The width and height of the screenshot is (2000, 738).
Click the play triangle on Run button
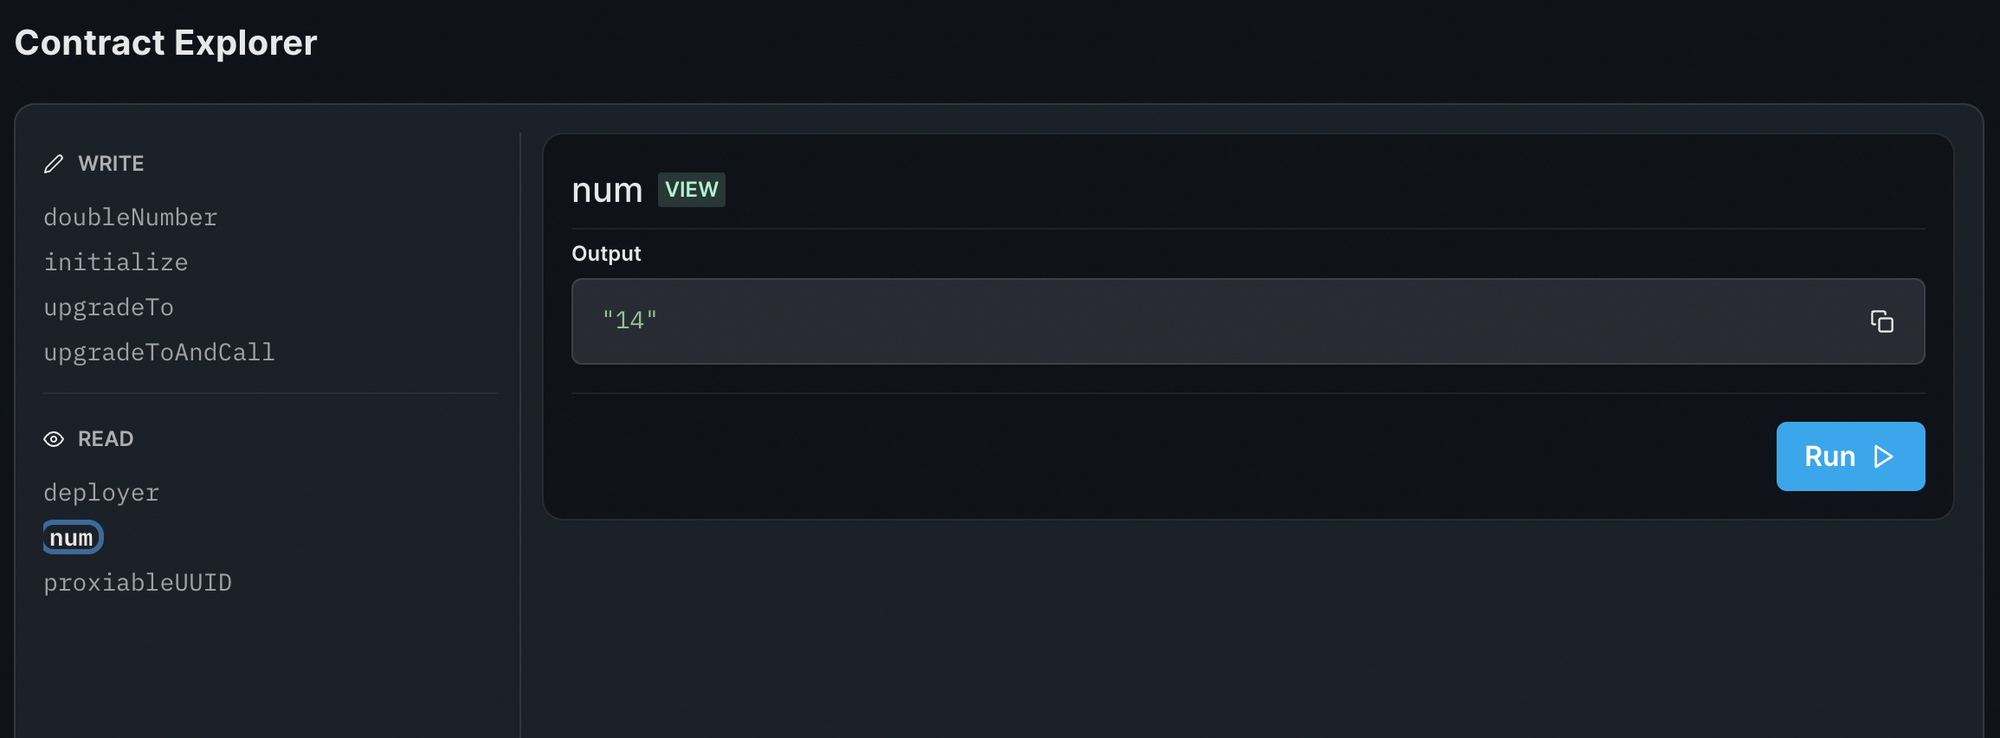[1884, 456]
